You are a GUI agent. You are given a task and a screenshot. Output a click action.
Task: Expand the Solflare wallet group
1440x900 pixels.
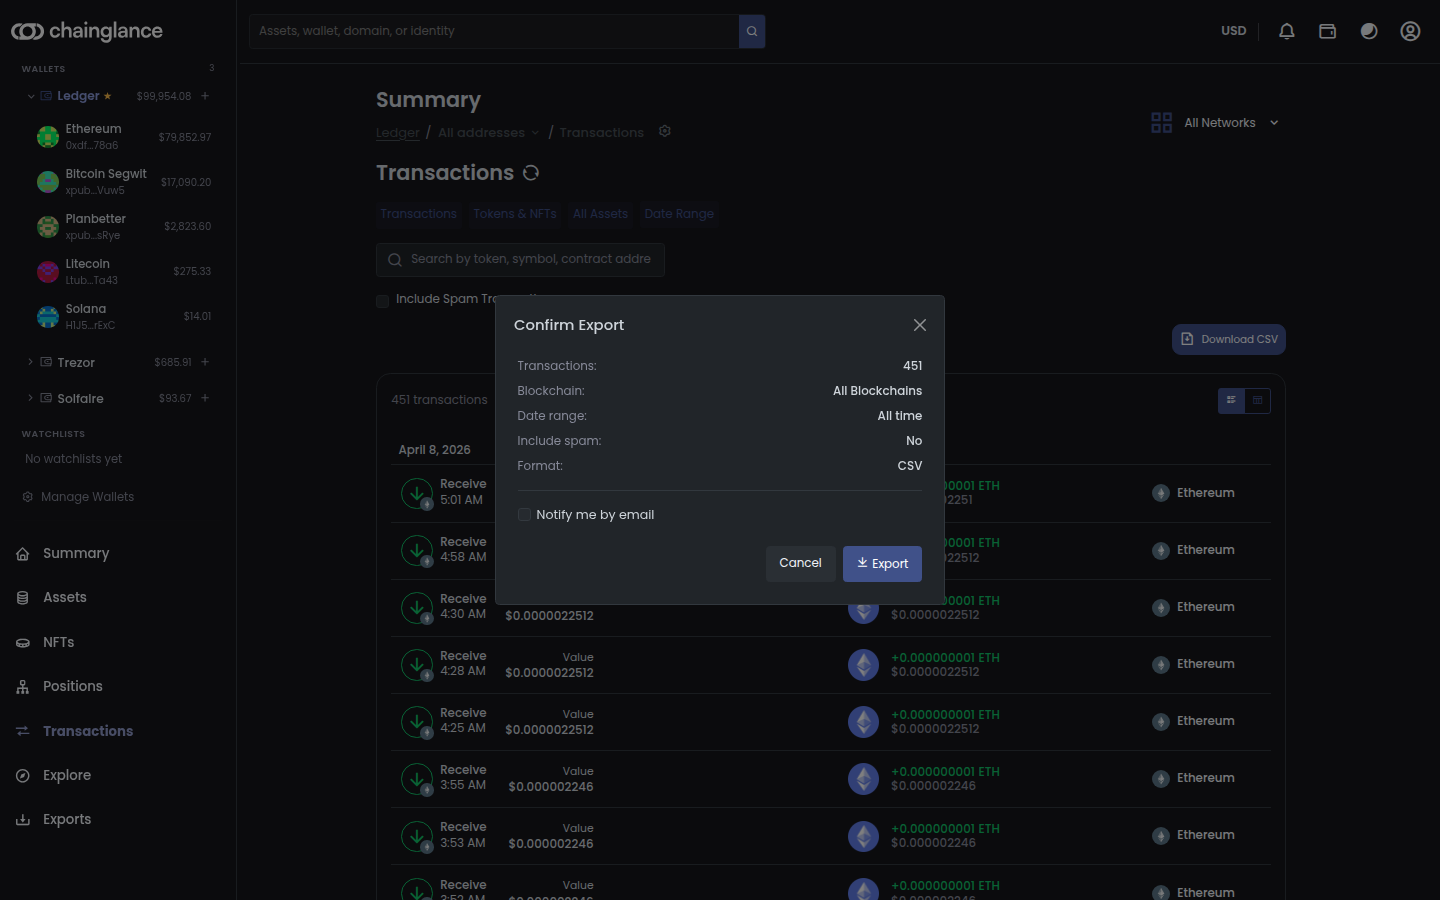click(31, 398)
